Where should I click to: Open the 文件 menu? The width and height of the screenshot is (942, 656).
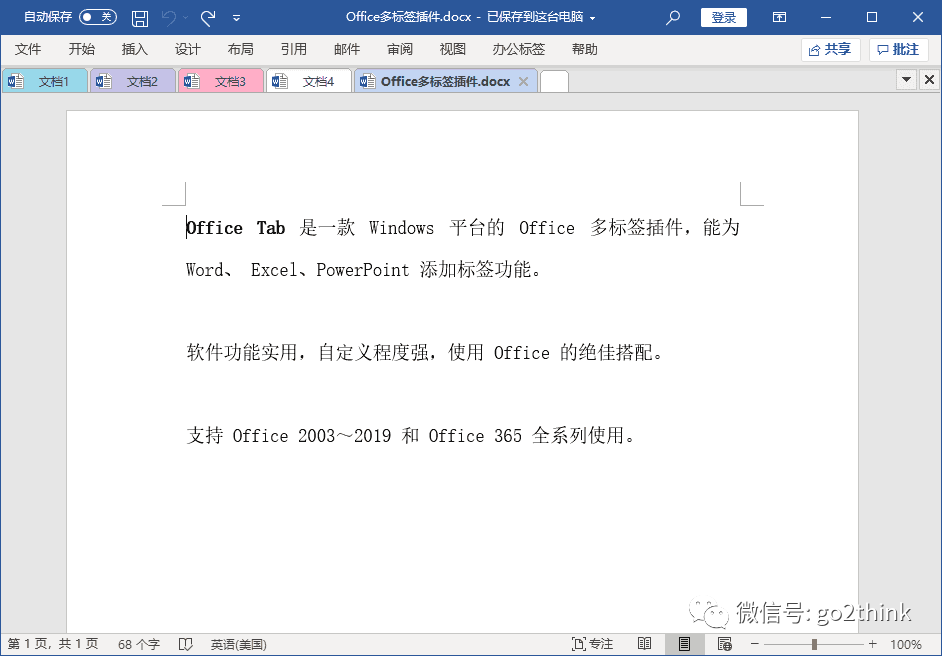pyautogui.click(x=28, y=49)
